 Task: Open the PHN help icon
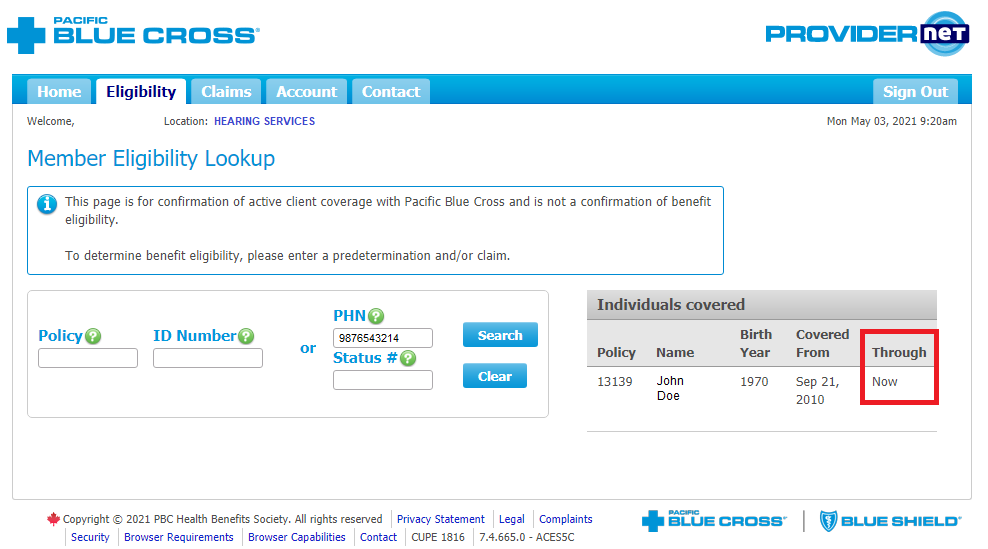pos(376,316)
